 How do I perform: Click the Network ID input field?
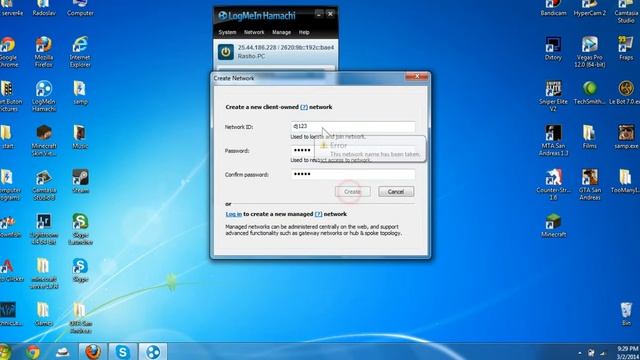[x=353, y=127]
